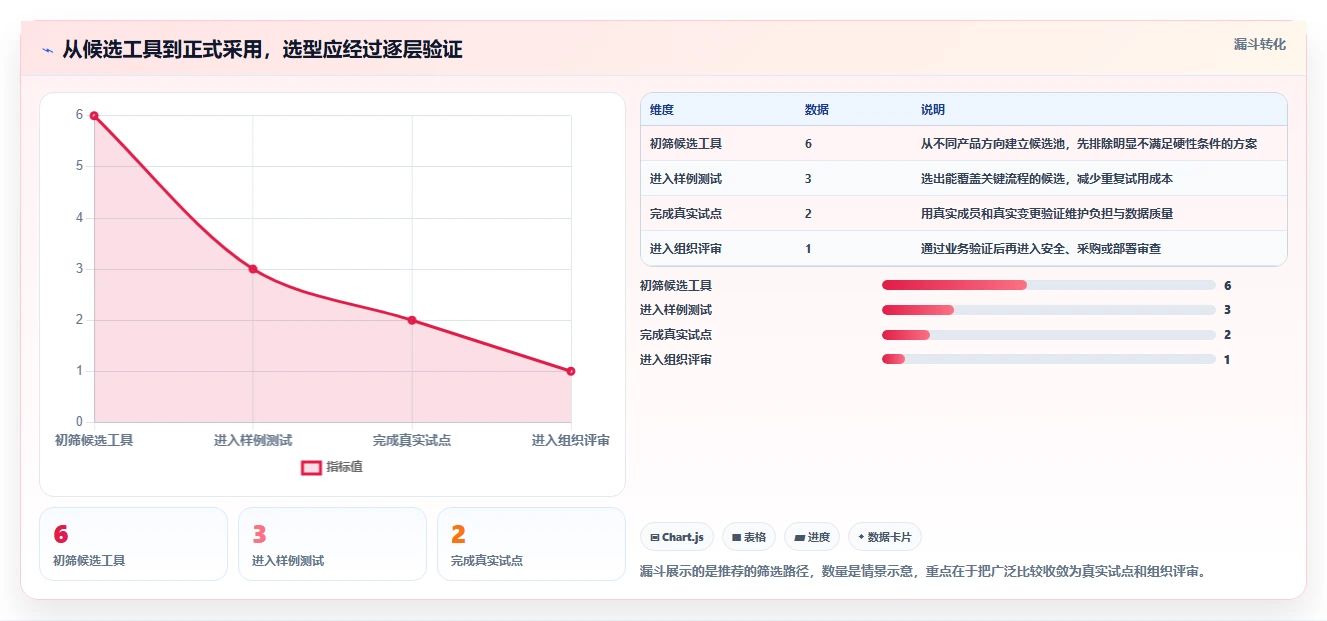1327x621 pixels.
Task: Click the 维度 column header in the table
Action: pos(662,110)
